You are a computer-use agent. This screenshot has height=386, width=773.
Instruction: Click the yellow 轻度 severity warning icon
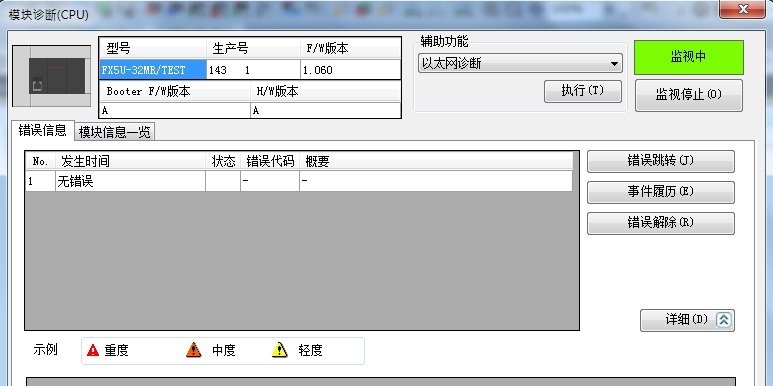(x=280, y=350)
